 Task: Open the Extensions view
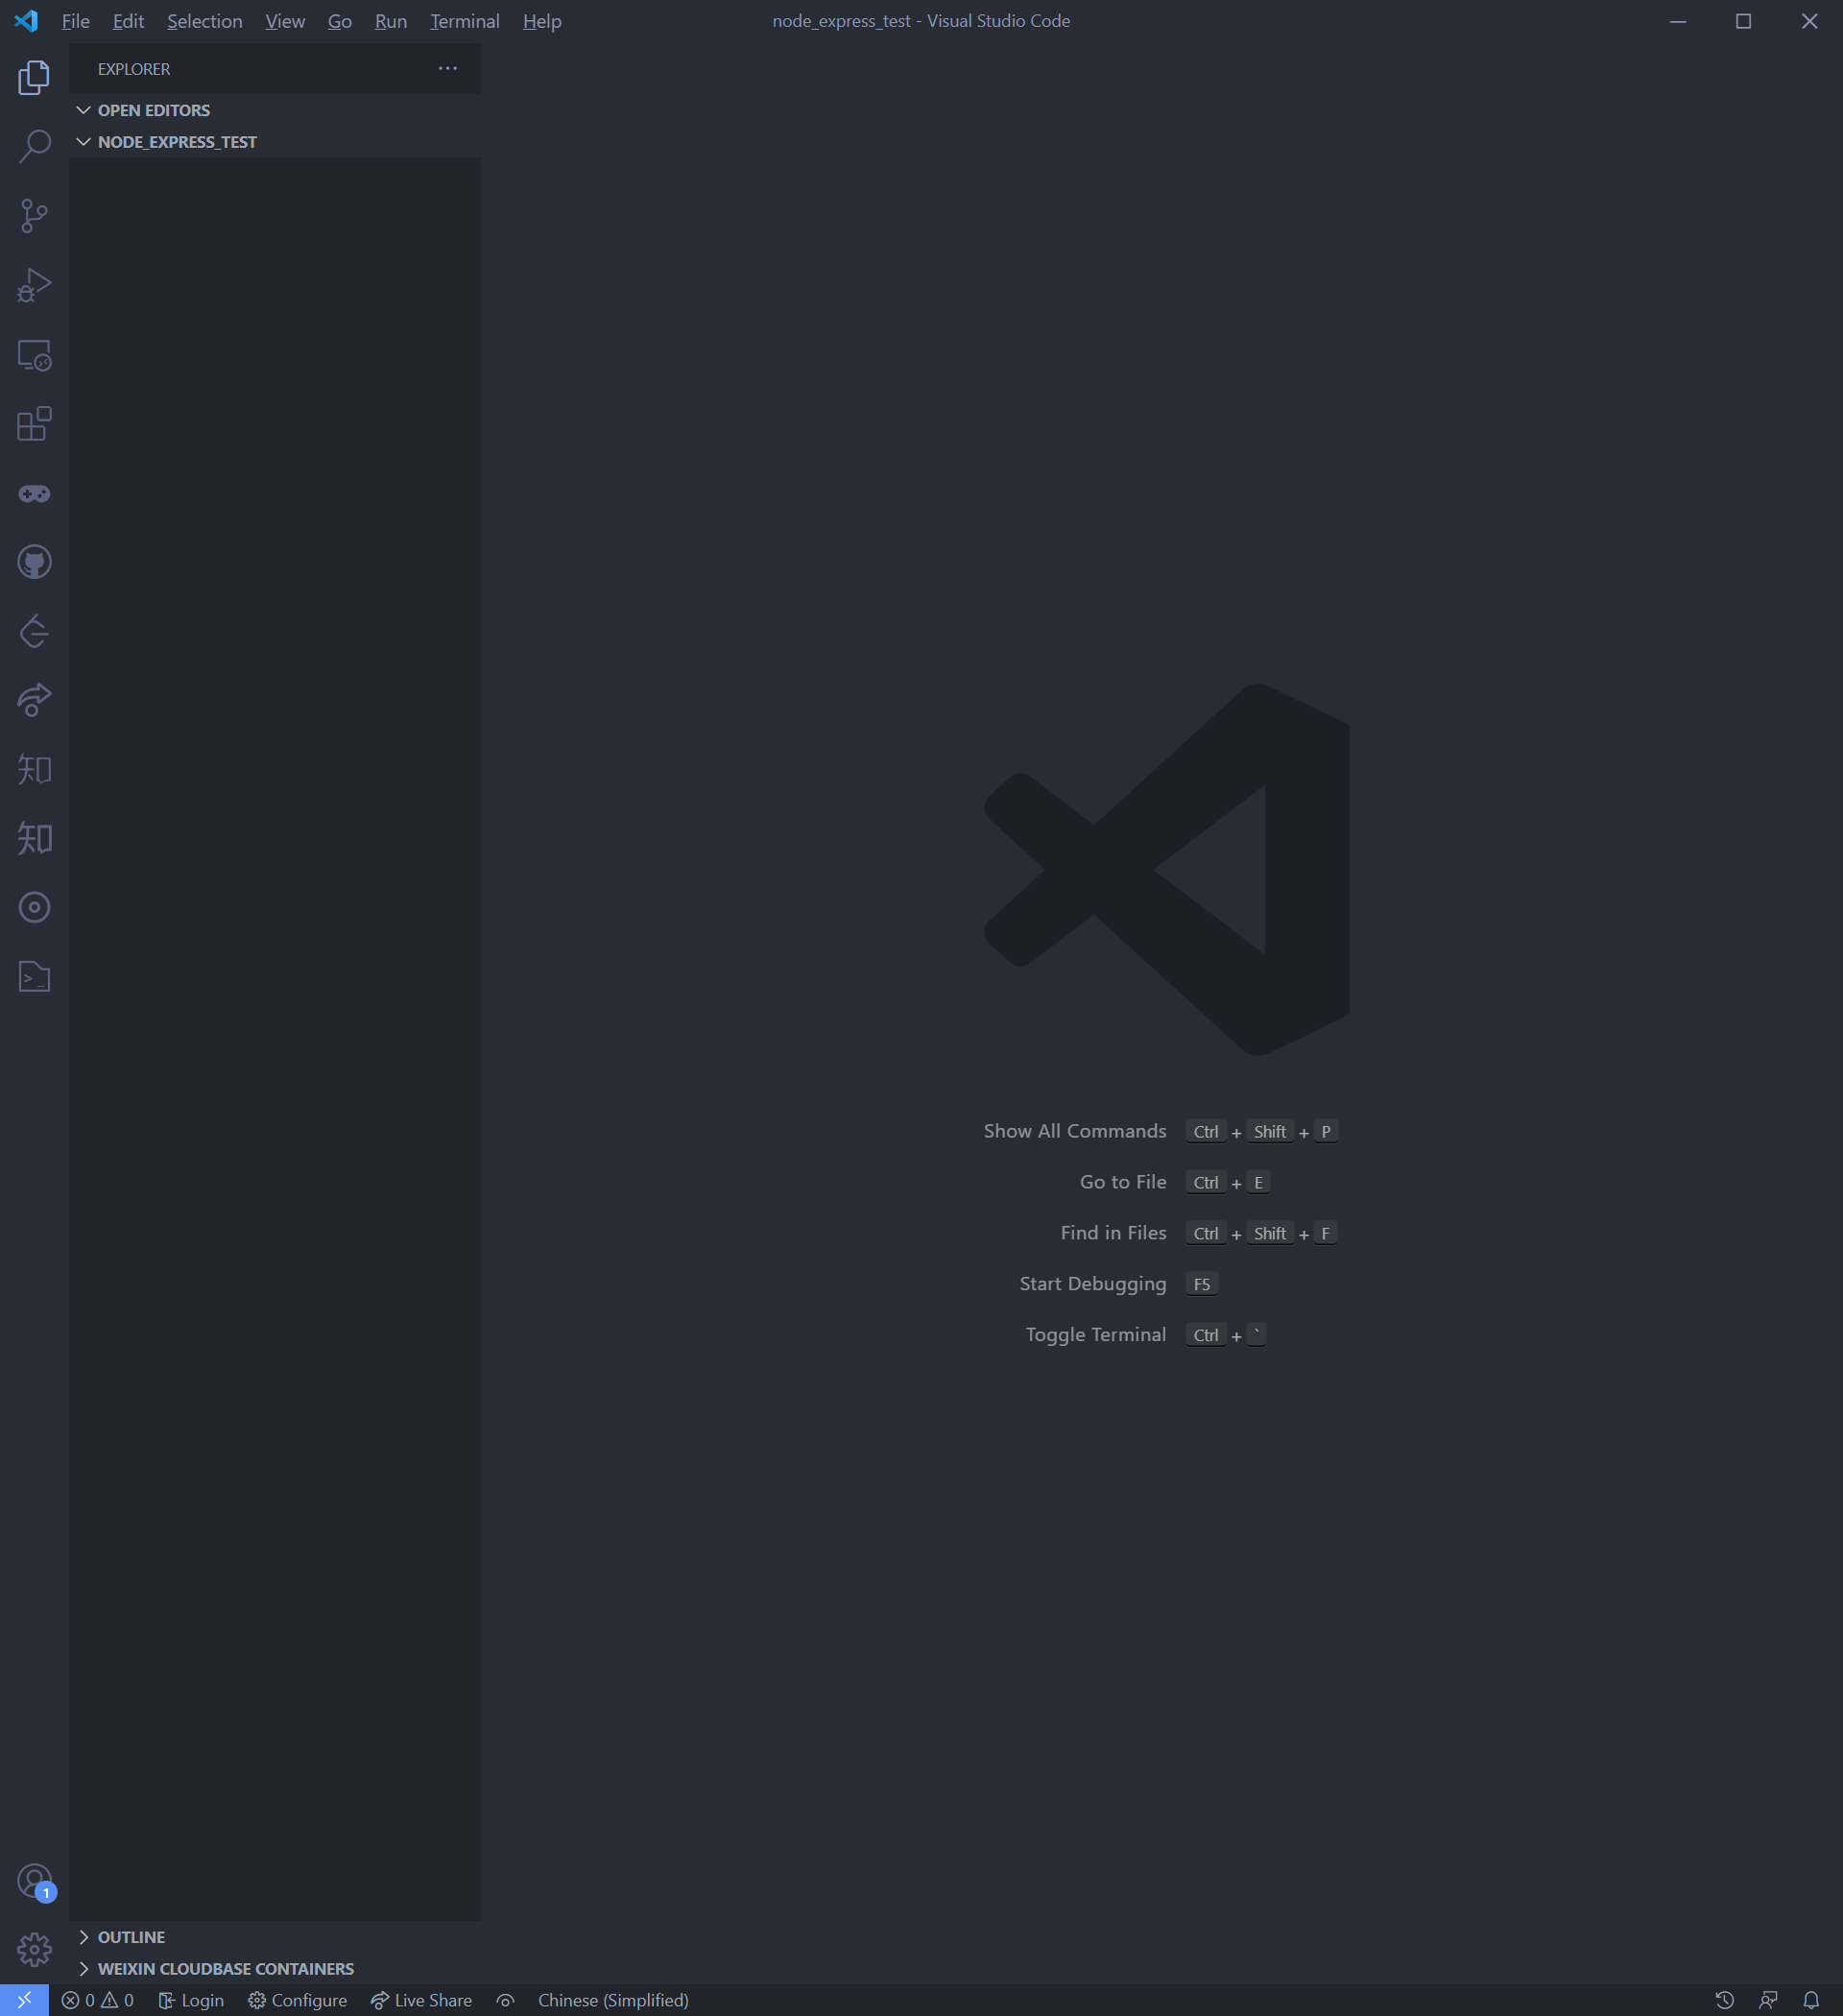point(33,424)
